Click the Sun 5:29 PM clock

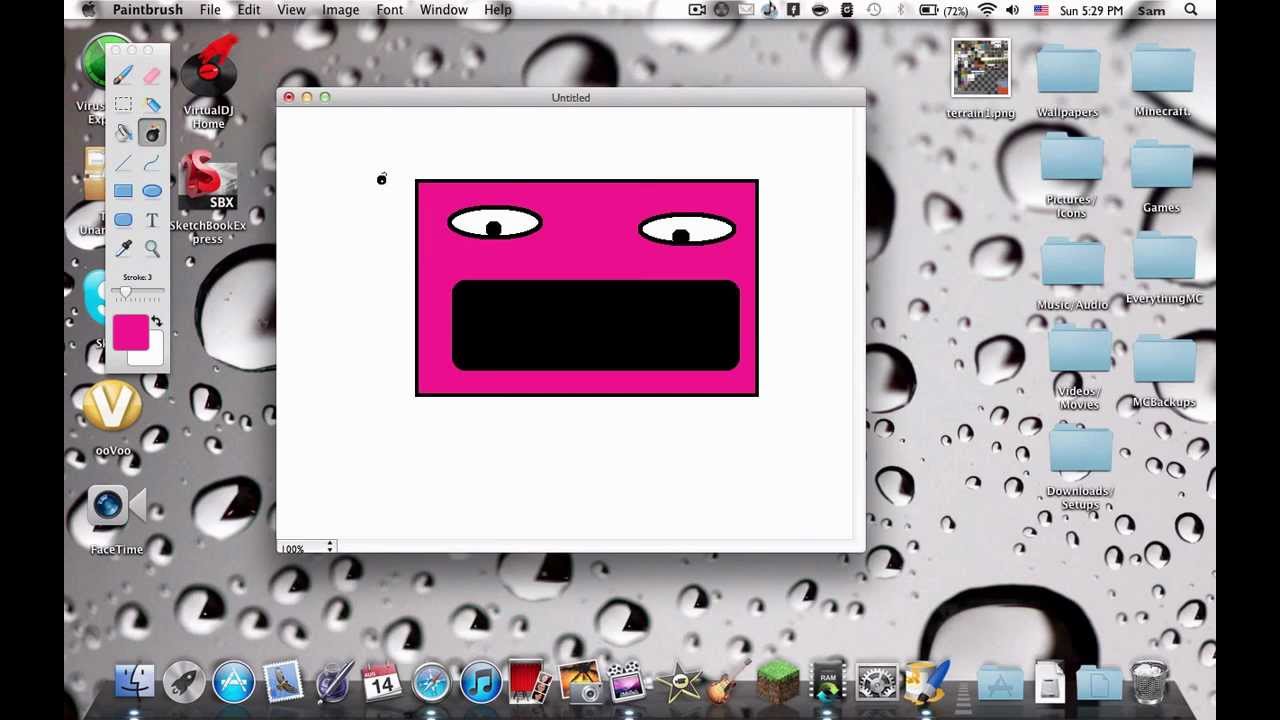click(1093, 10)
